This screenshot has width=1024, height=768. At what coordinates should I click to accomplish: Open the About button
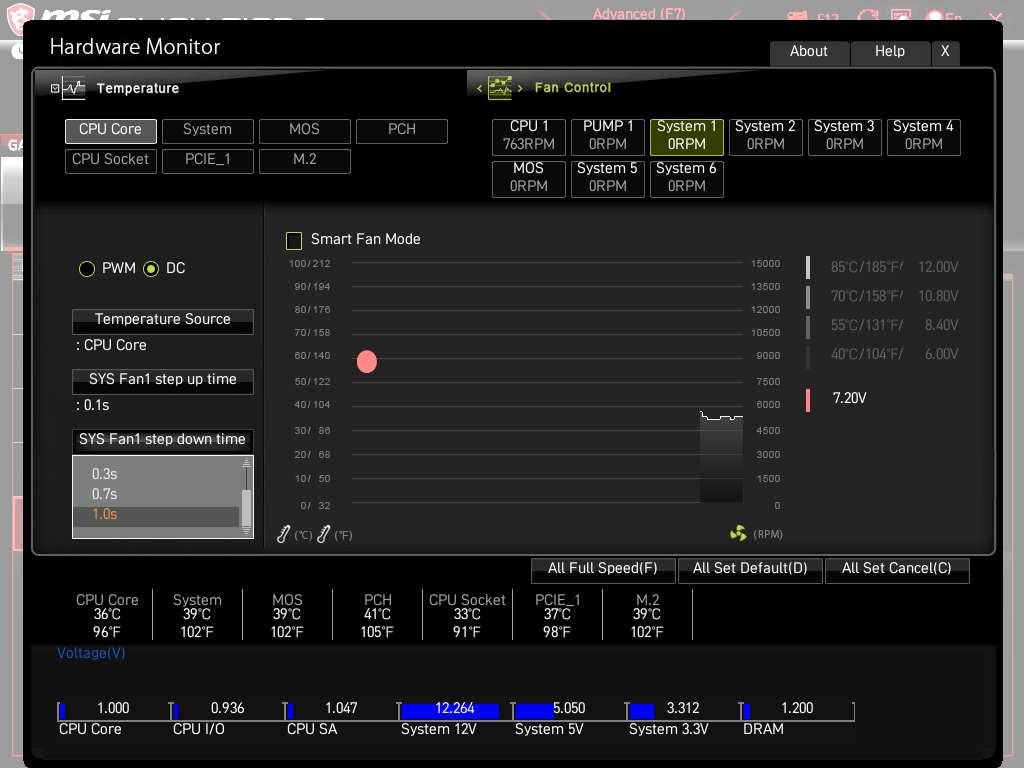point(809,52)
